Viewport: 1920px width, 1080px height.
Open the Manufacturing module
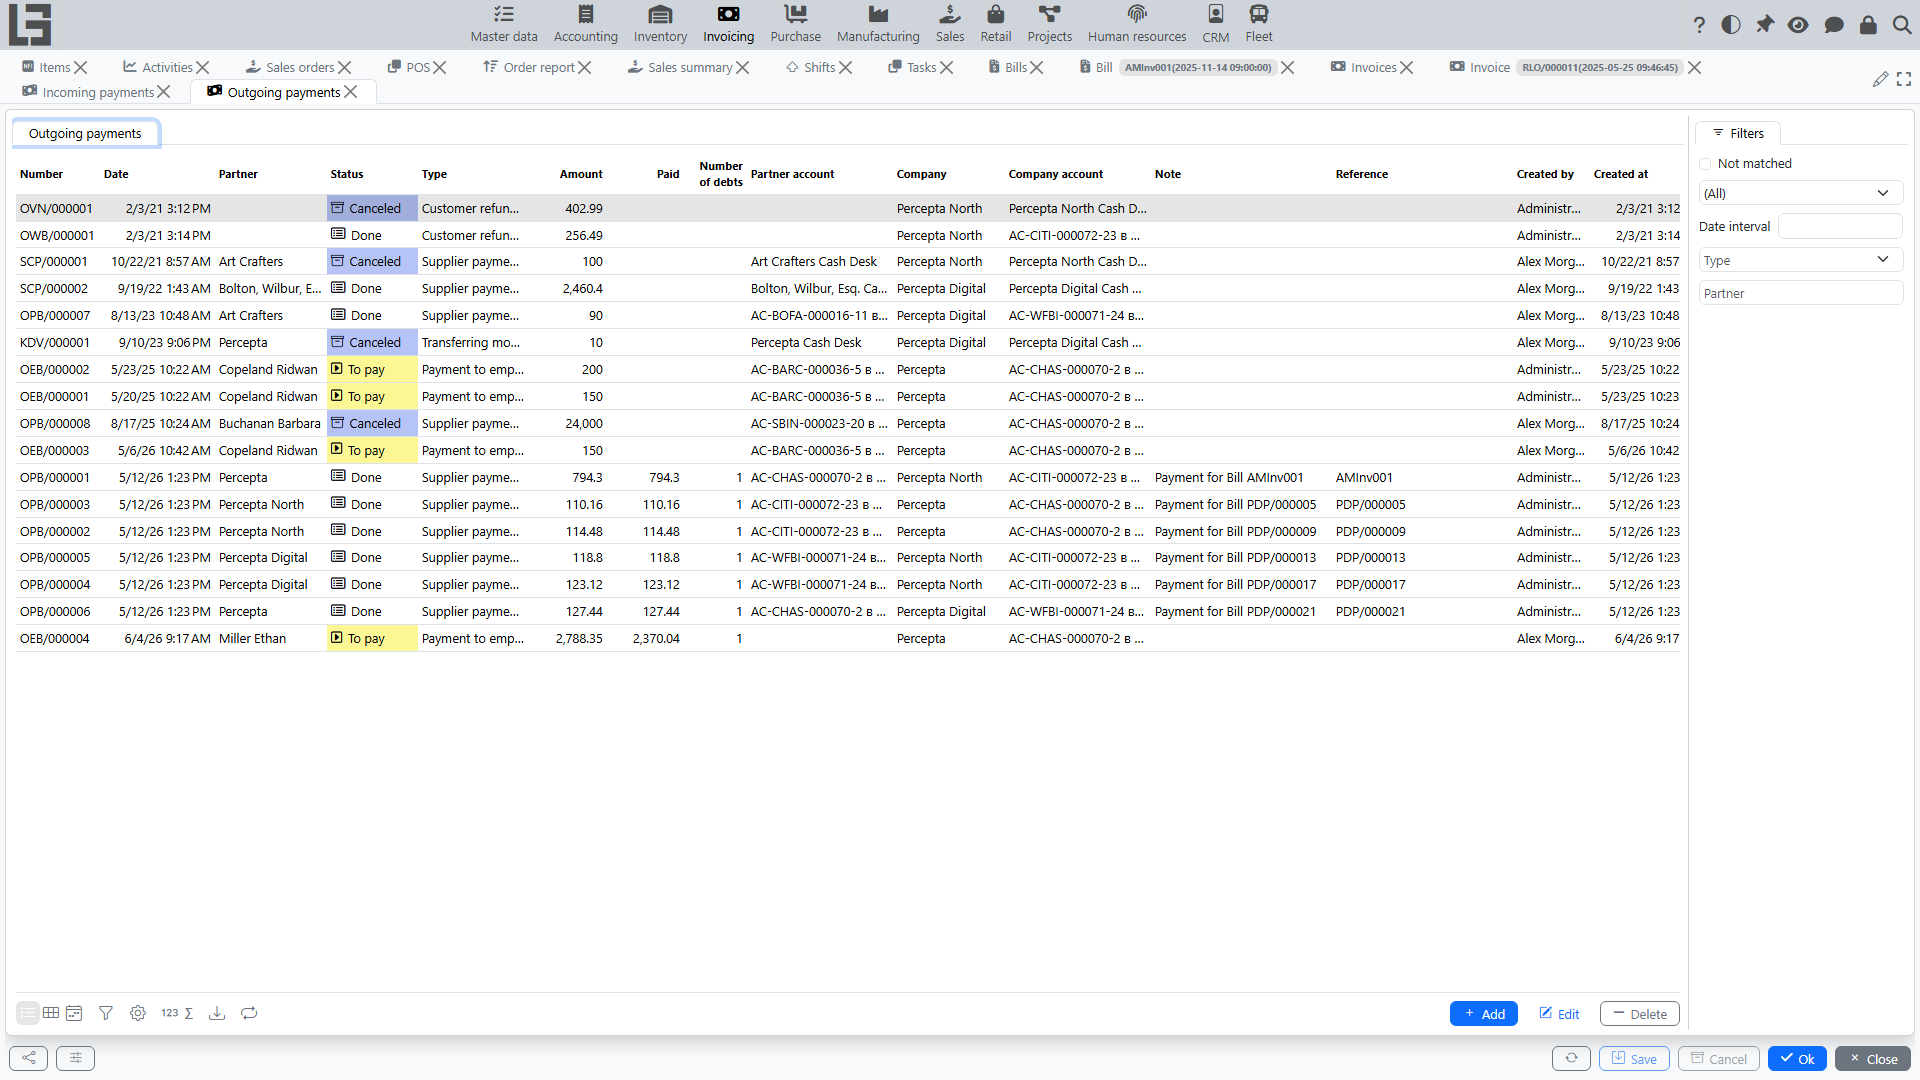pos(878,24)
